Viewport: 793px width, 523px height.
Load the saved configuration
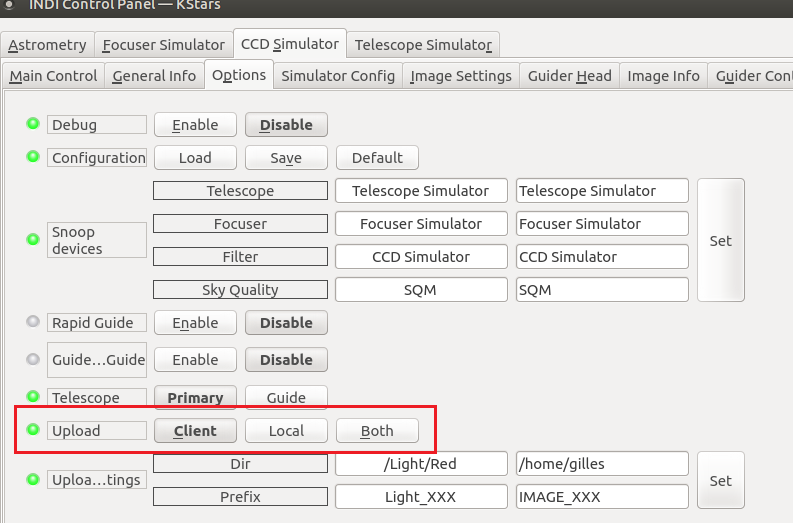tap(195, 158)
